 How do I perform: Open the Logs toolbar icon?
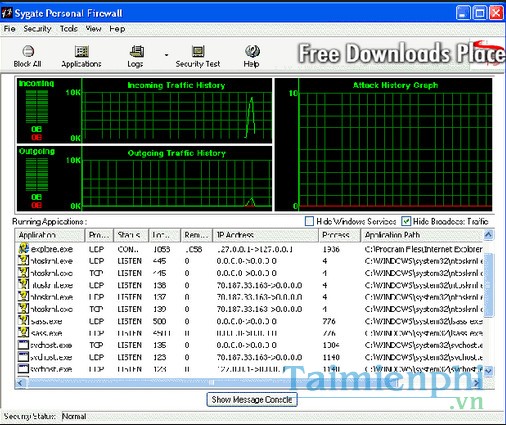point(135,56)
